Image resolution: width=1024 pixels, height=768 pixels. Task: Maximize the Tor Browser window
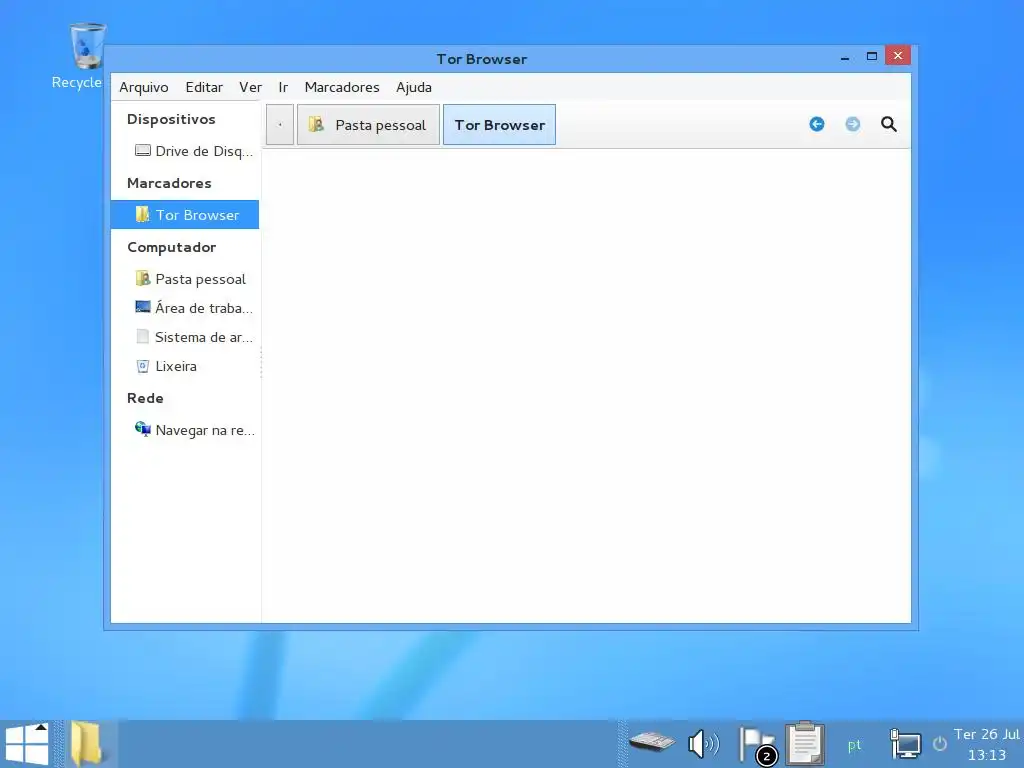[x=871, y=56]
